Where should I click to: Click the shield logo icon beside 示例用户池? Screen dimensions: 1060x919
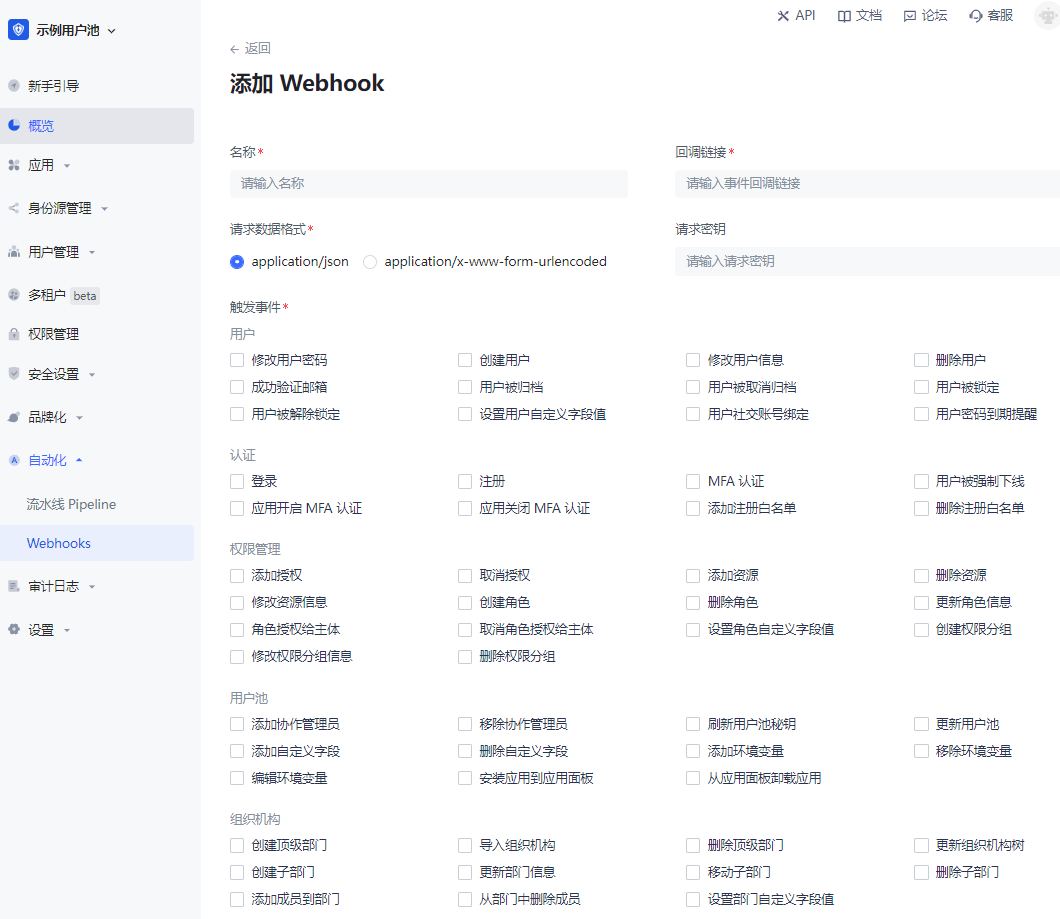(x=18, y=30)
